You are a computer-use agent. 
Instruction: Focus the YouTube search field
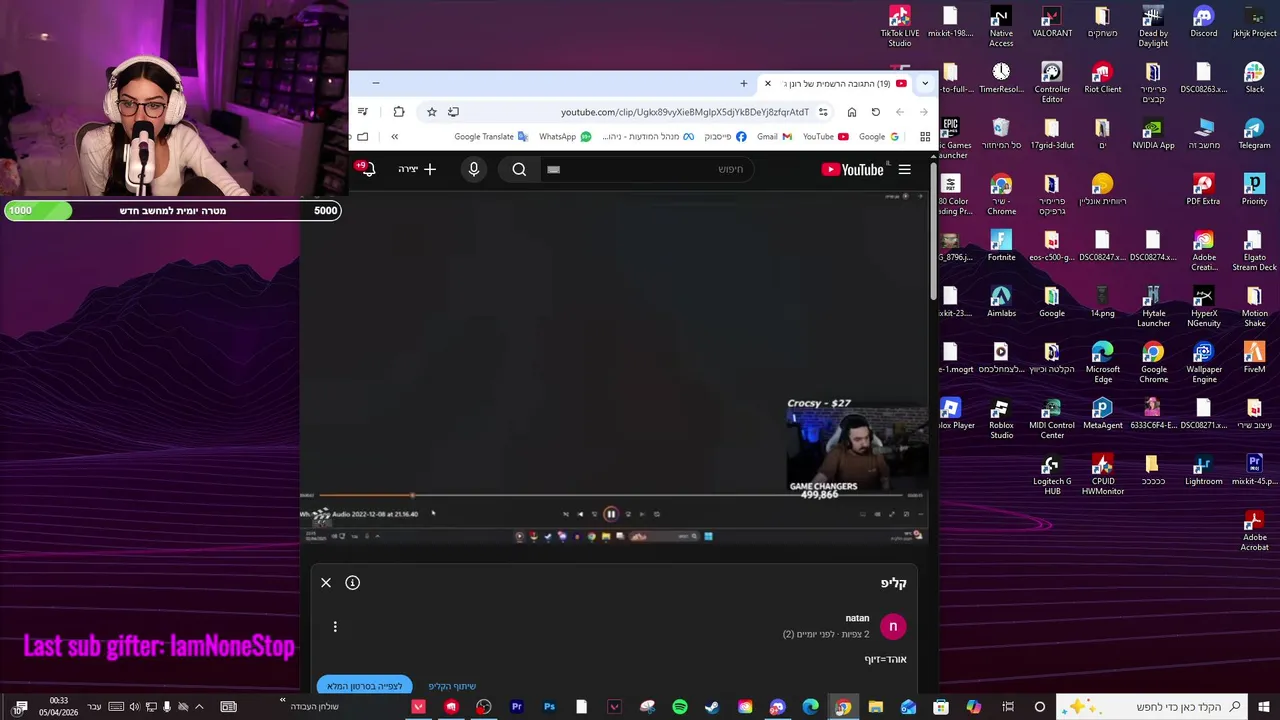click(645, 170)
